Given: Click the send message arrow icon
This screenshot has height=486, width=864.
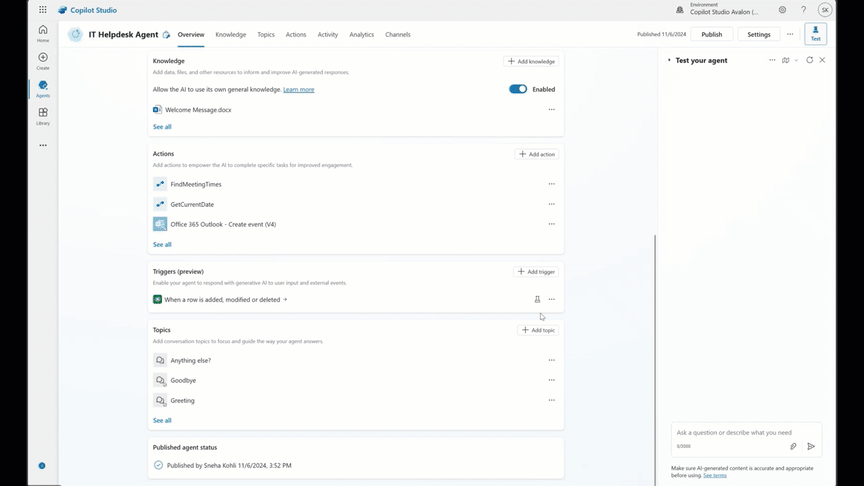Looking at the screenshot, I should [811, 446].
